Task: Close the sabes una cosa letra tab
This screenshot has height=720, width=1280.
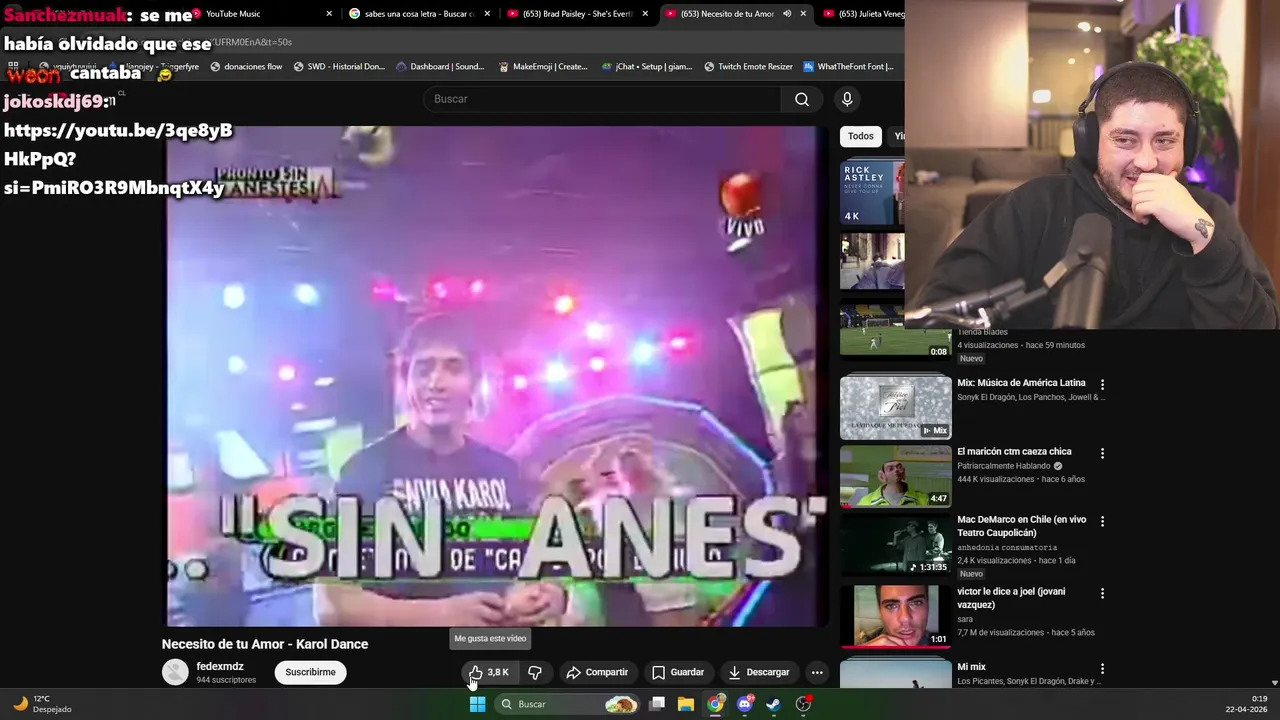Action: coord(487,14)
